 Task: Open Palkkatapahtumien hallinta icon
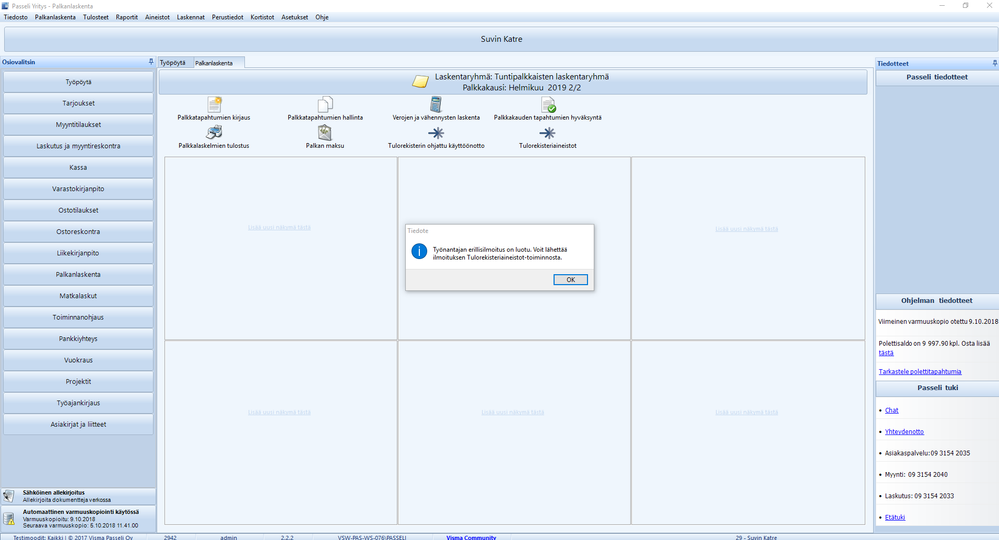coord(325,104)
